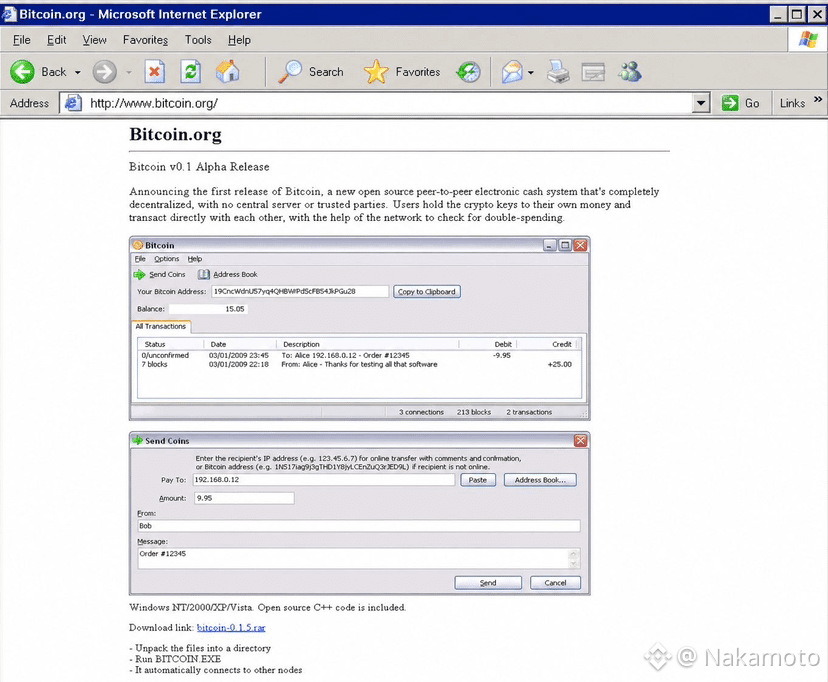The height and width of the screenshot is (682, 828).
Task: Click the Amount field showing 9.95
Action: point(244,498)
